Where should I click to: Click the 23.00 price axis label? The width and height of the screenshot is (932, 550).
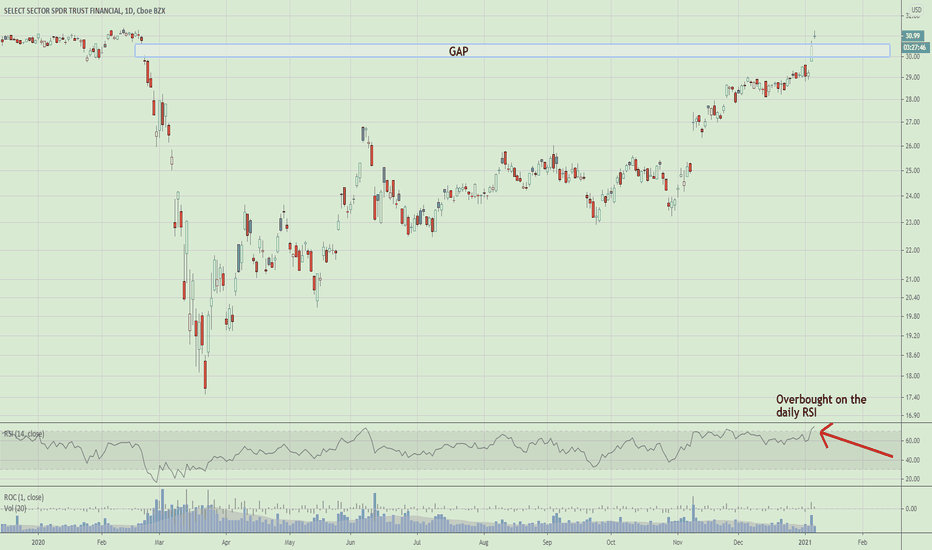point(912,222)
